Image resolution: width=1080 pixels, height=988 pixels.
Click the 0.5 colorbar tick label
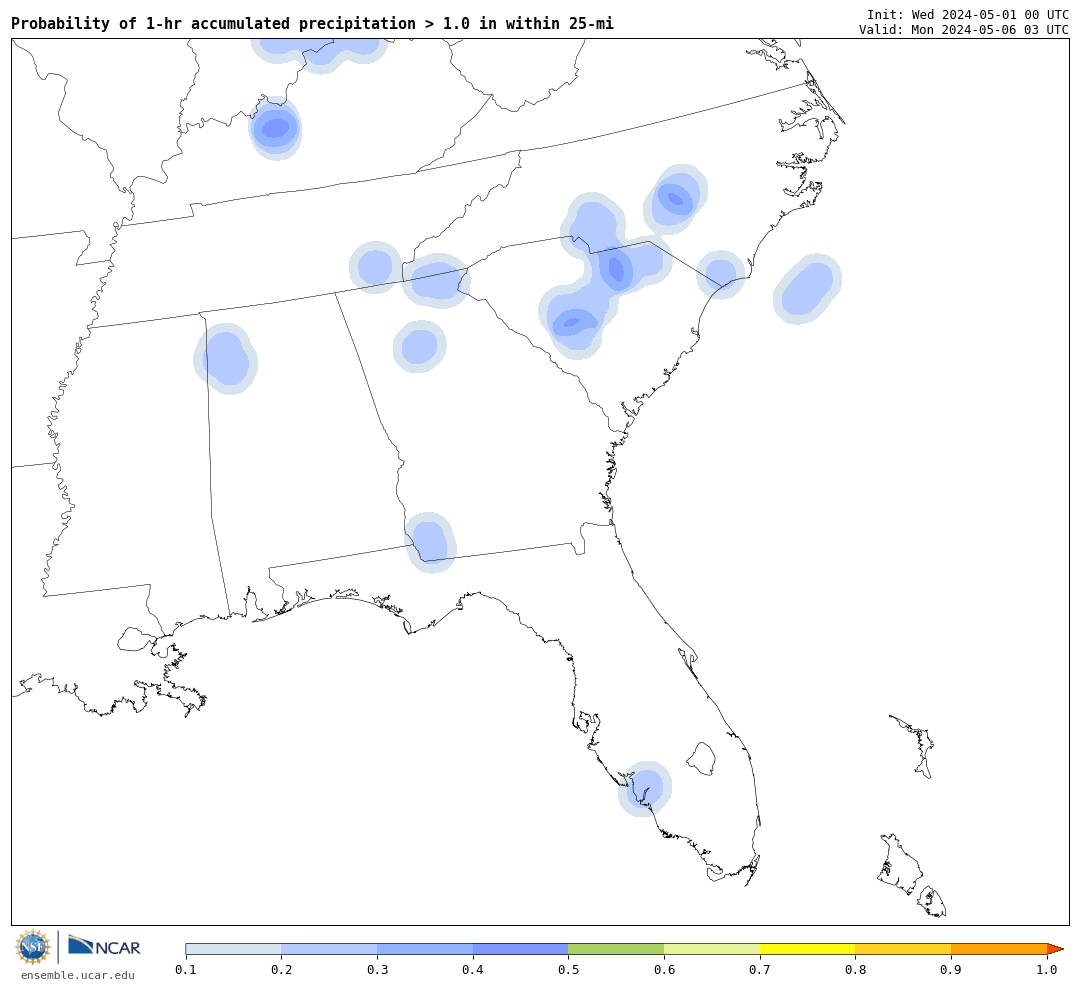pyautogui.click(x=568, y=969)
